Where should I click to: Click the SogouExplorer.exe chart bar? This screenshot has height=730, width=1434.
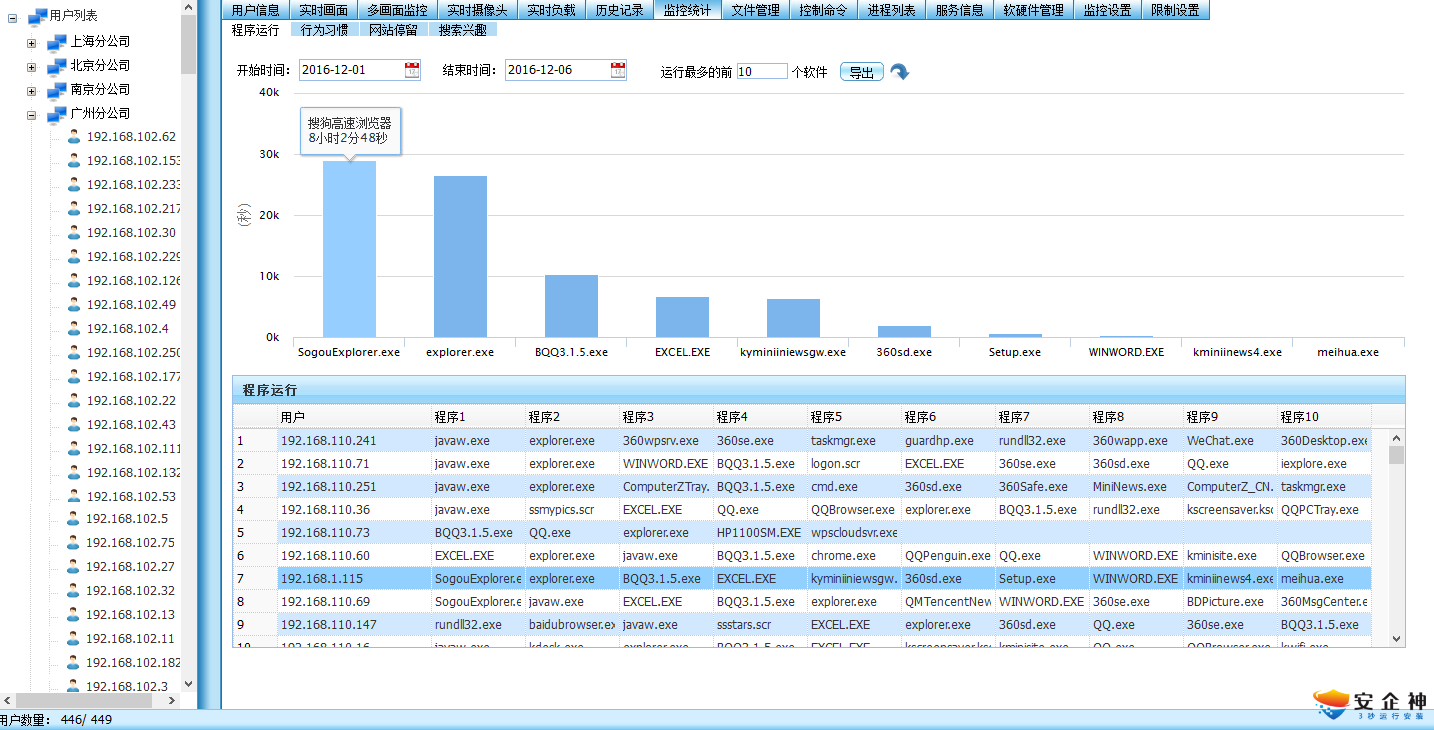[349, 249]
